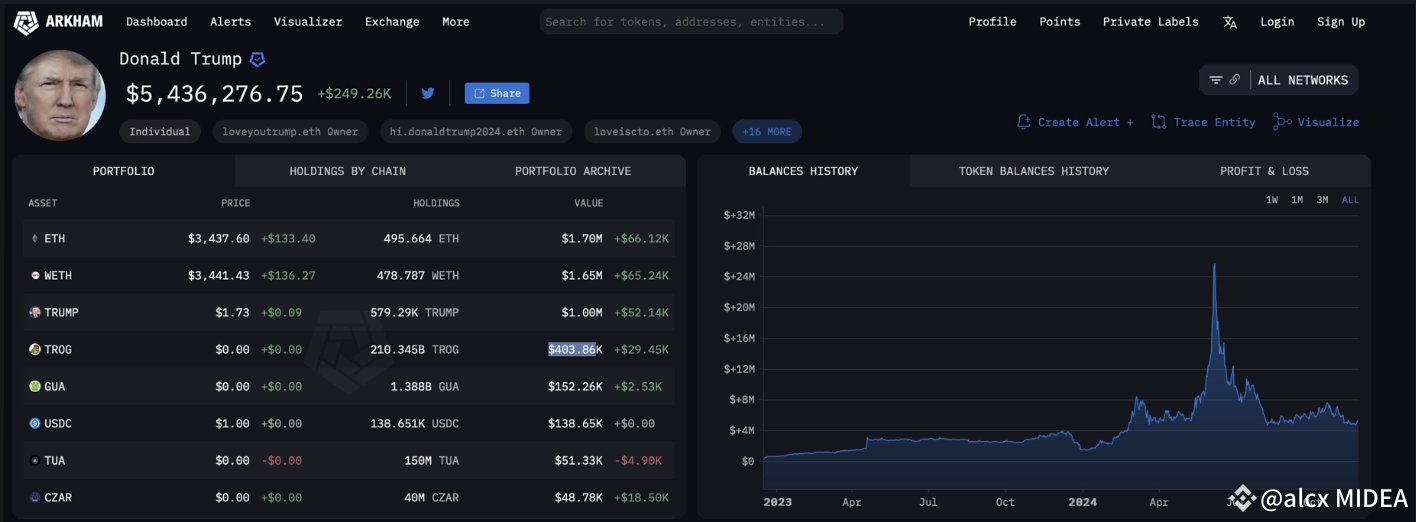Click the balance history chart peak

point(1213,266)
